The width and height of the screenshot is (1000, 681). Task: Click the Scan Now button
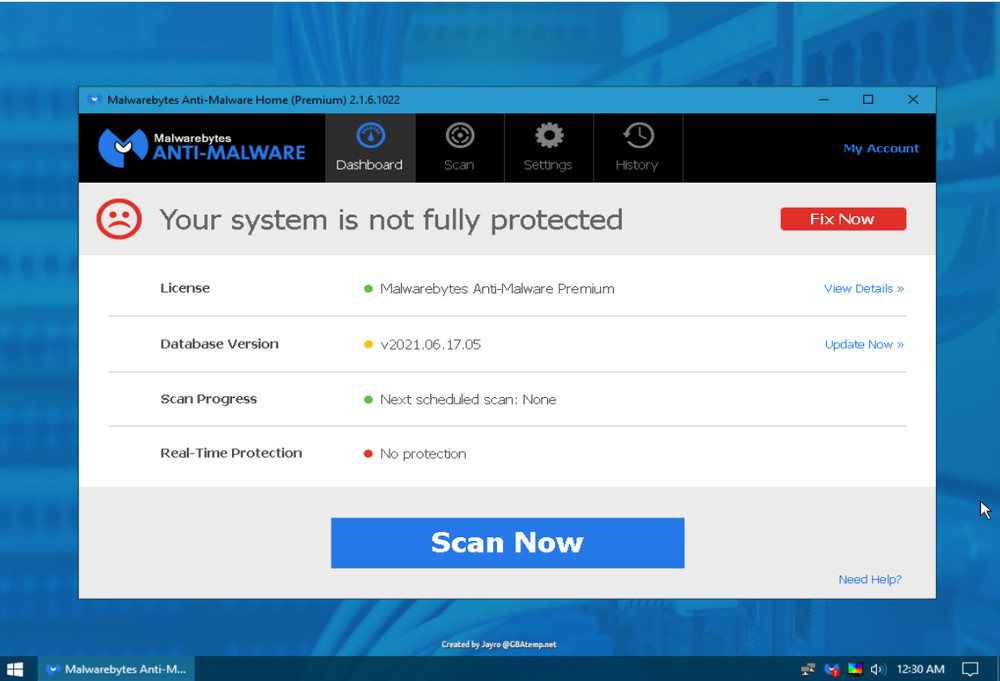pos(507,542)
